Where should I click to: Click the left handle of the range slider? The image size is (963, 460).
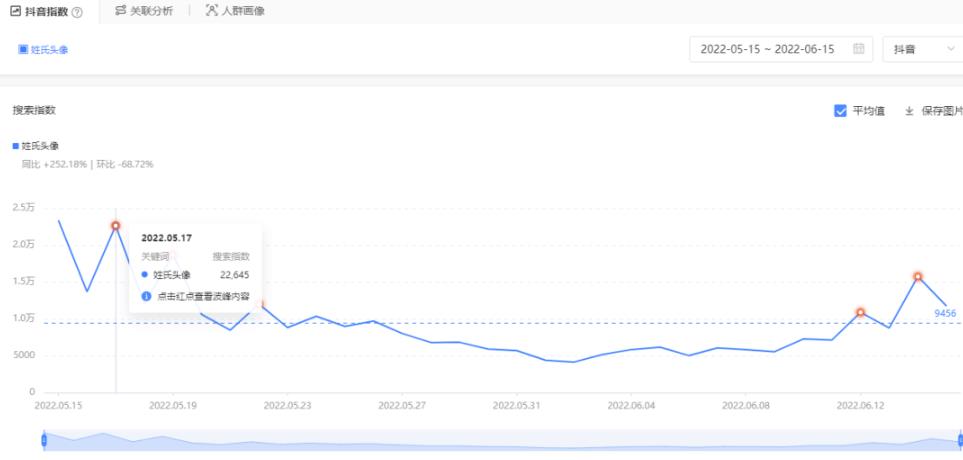click(43, 440)
